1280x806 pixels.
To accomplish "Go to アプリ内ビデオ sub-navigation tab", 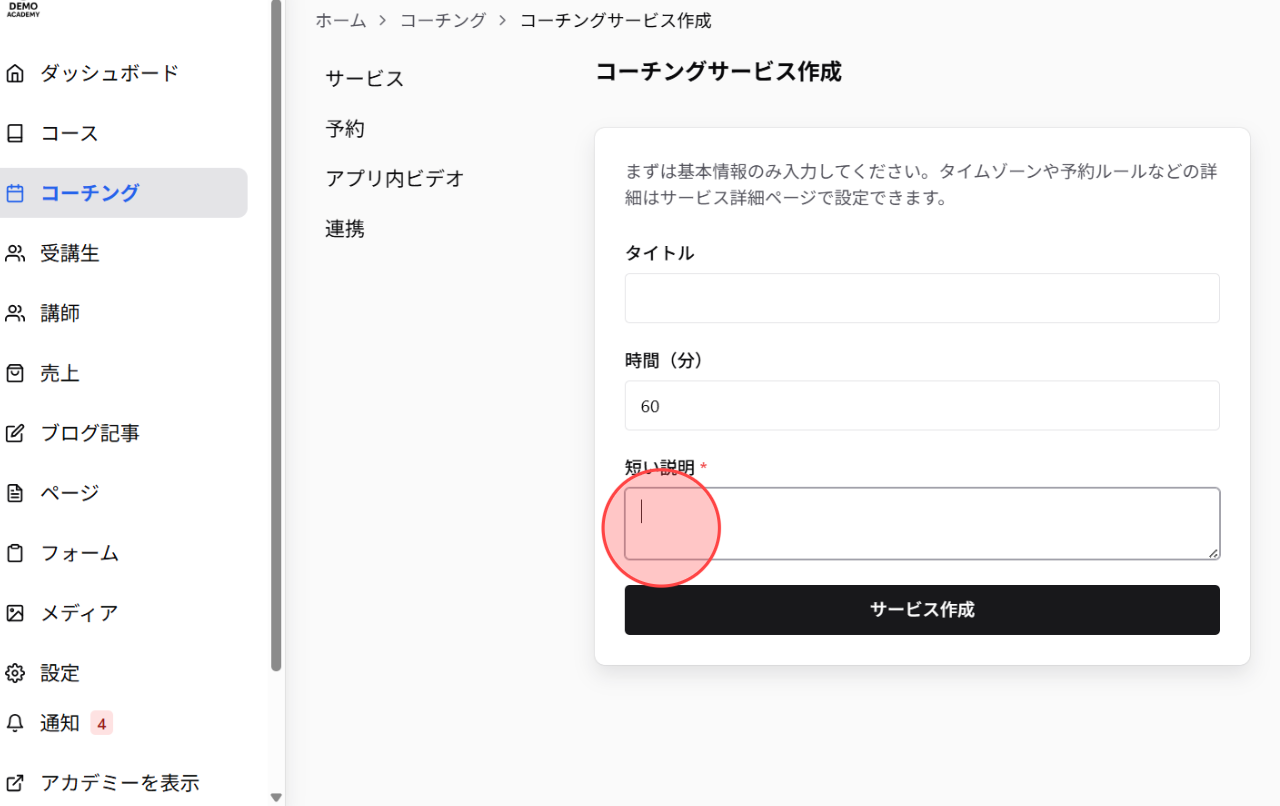I will 395,179.
